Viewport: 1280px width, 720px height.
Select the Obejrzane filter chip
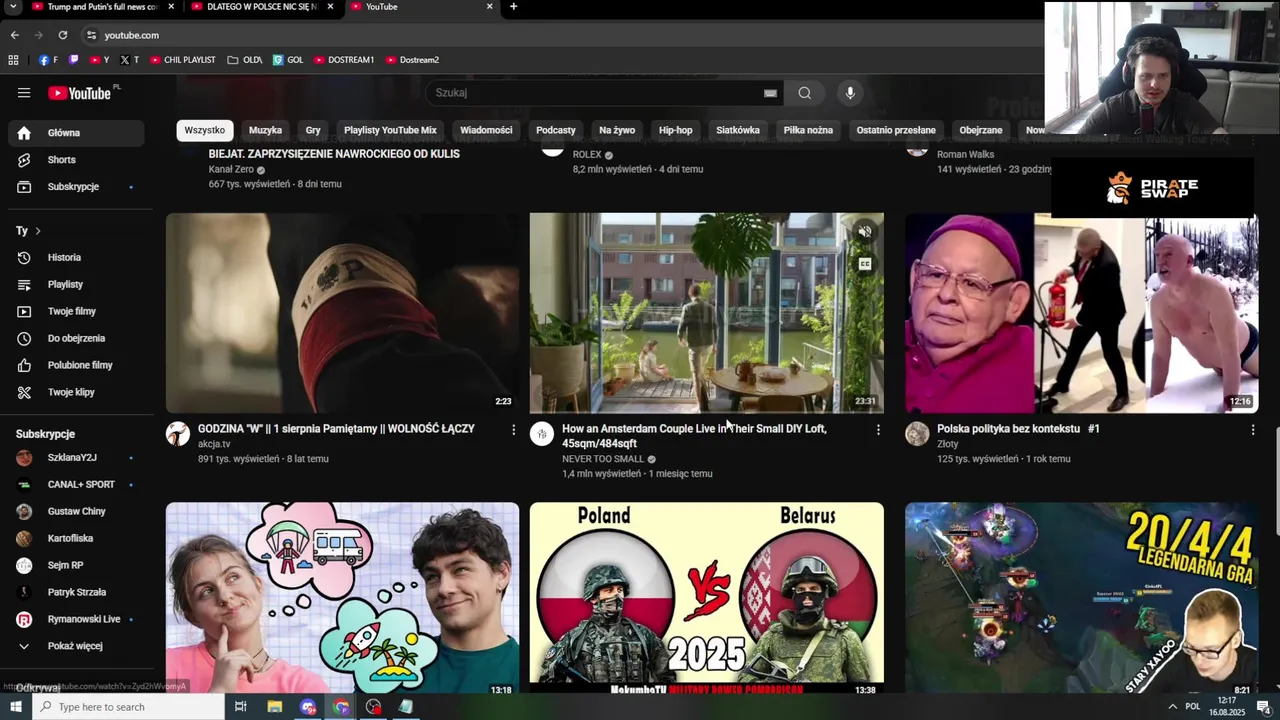click(x=981, y=130)
